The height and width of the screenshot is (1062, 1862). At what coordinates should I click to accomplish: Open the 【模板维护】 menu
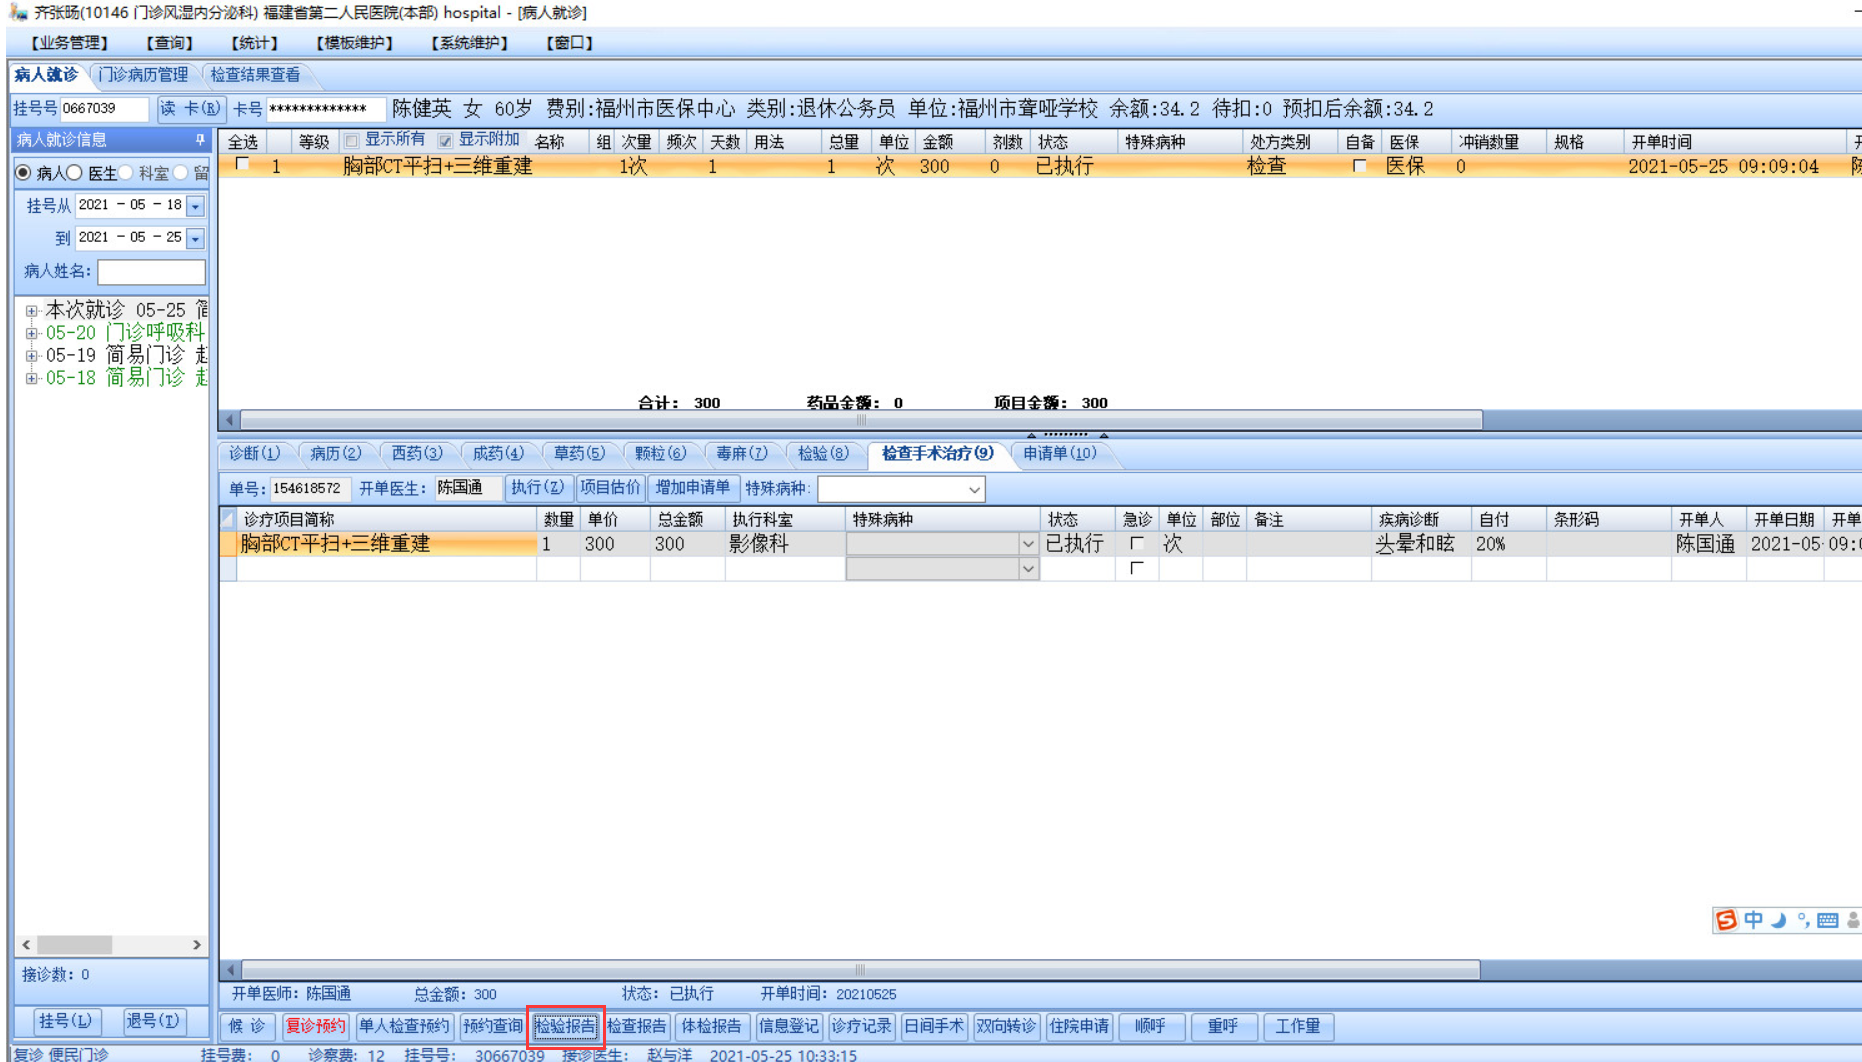(354, 43)
